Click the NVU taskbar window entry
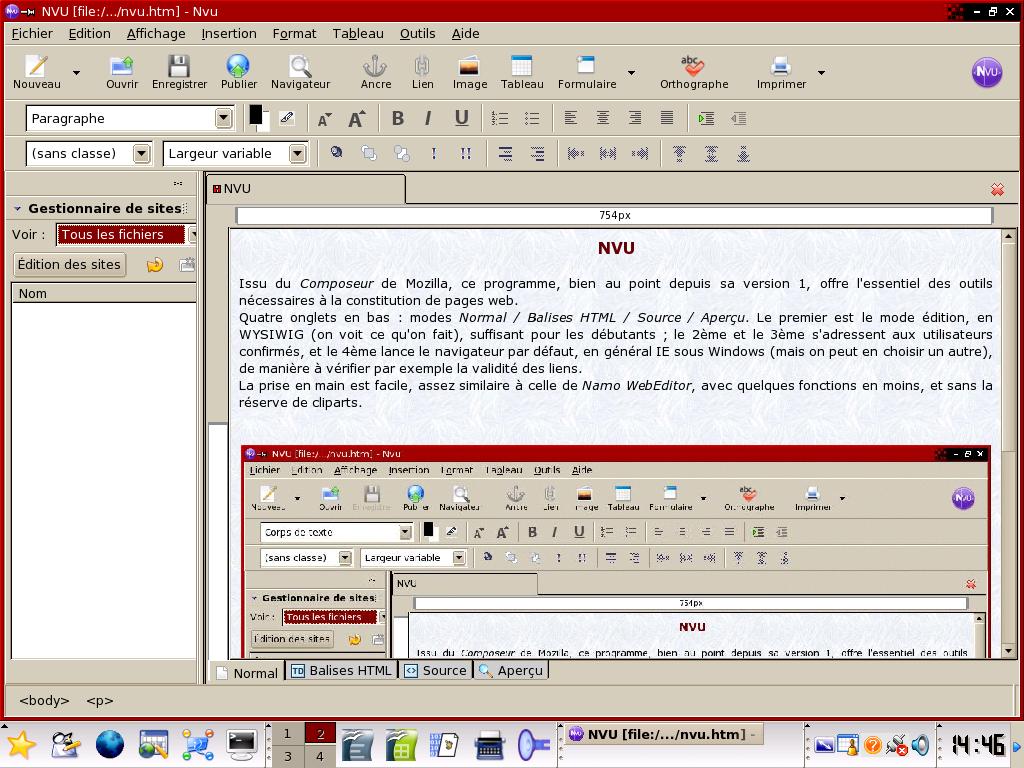Screen dimensions: 1024x768 (662, 735)
